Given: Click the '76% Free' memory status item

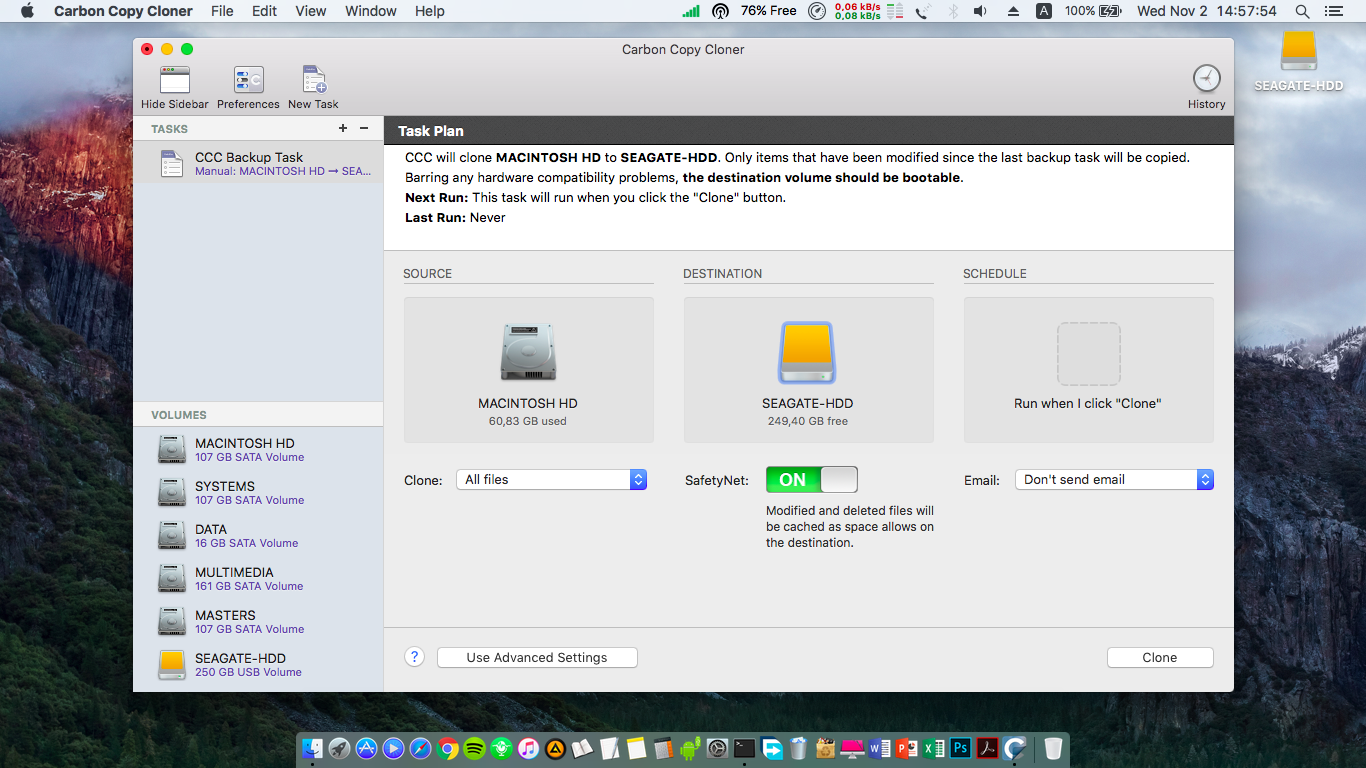Looking at the screenshot, I should (x=768, y=11).
